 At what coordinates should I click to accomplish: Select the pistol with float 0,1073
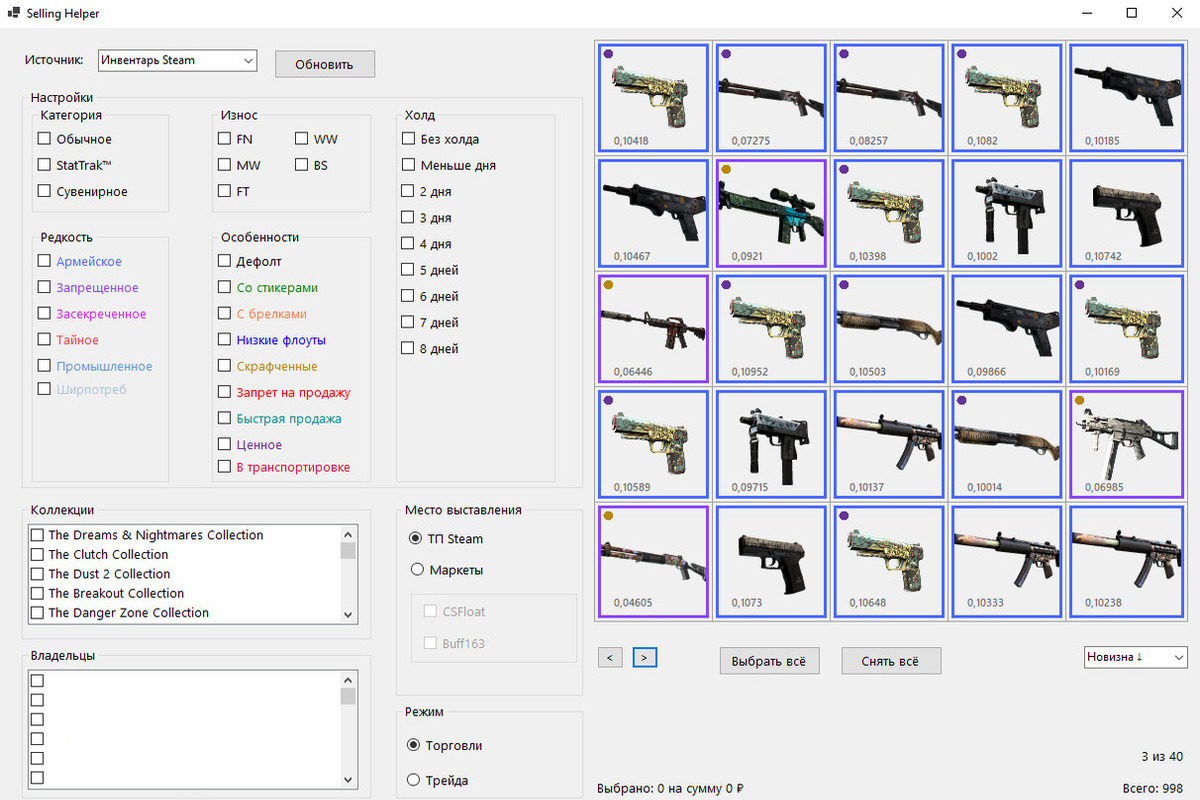[772, 560]
